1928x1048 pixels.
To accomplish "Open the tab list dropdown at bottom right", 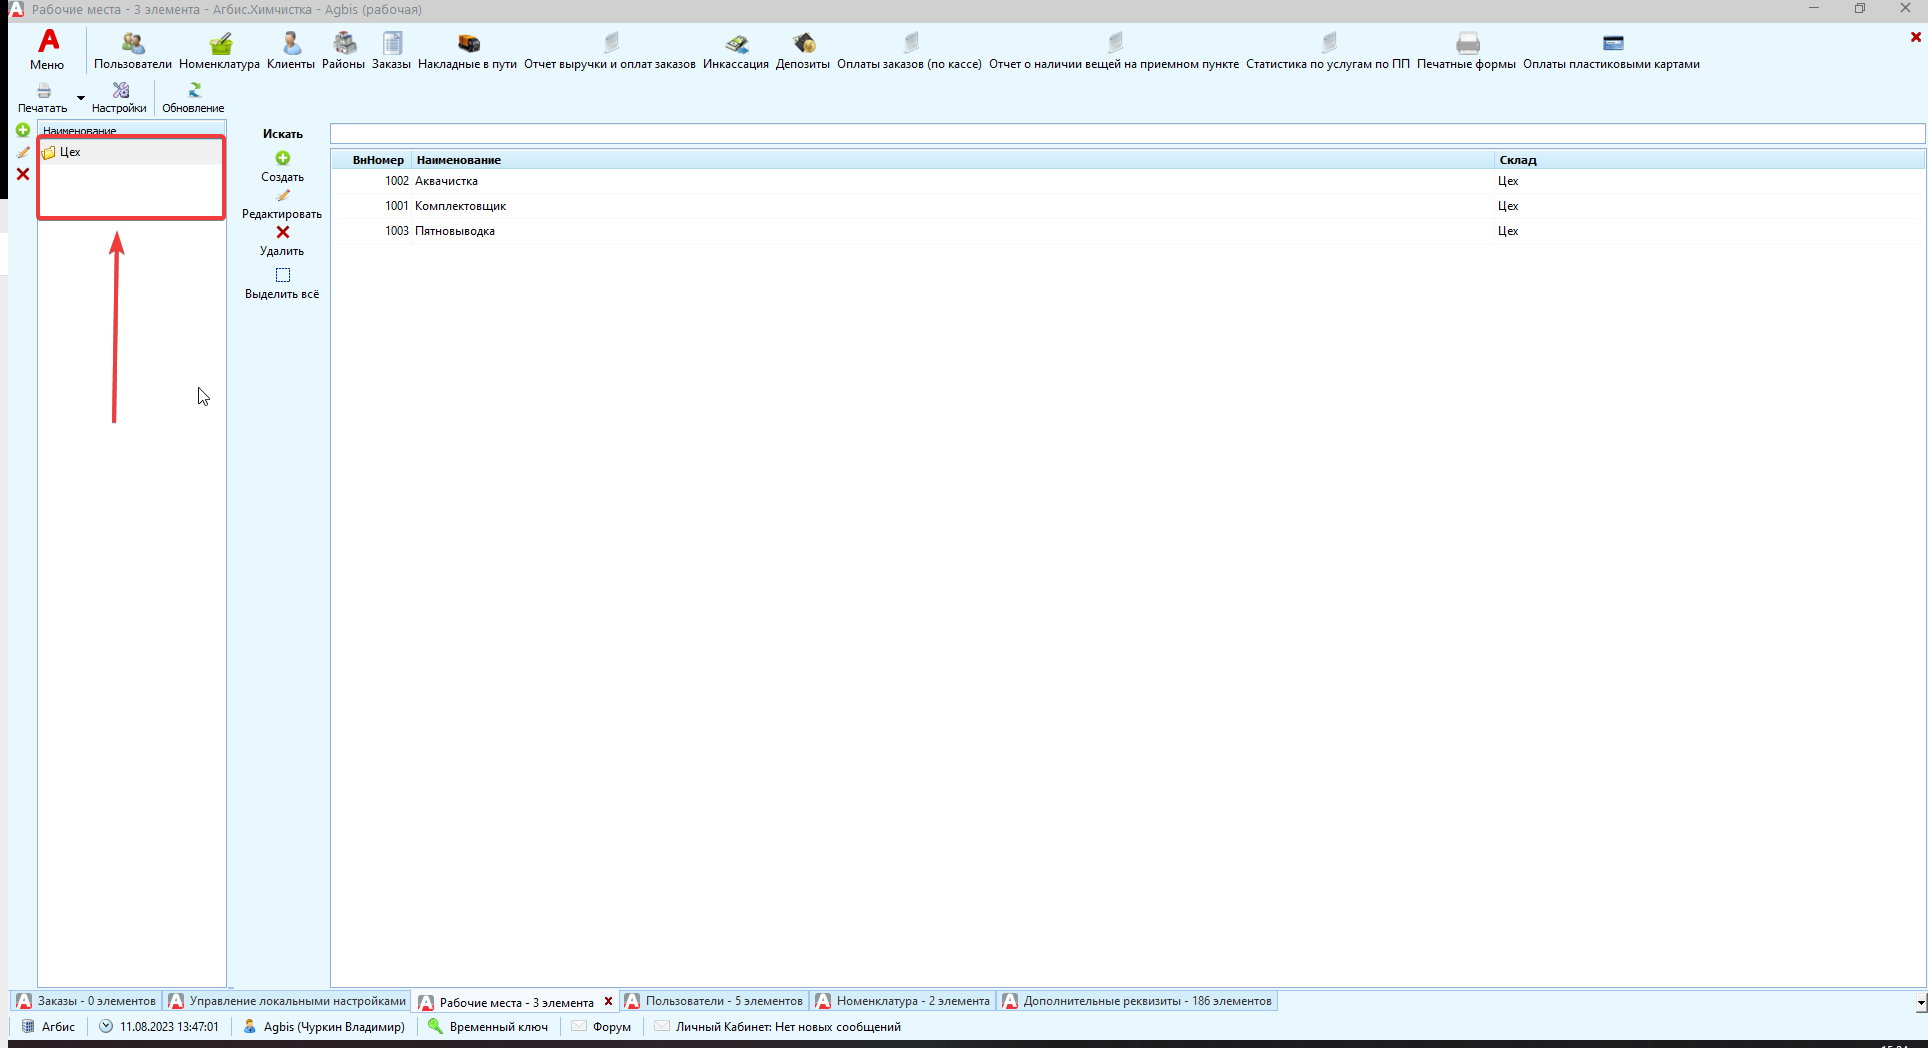I will click(x=1920, y=1002).
